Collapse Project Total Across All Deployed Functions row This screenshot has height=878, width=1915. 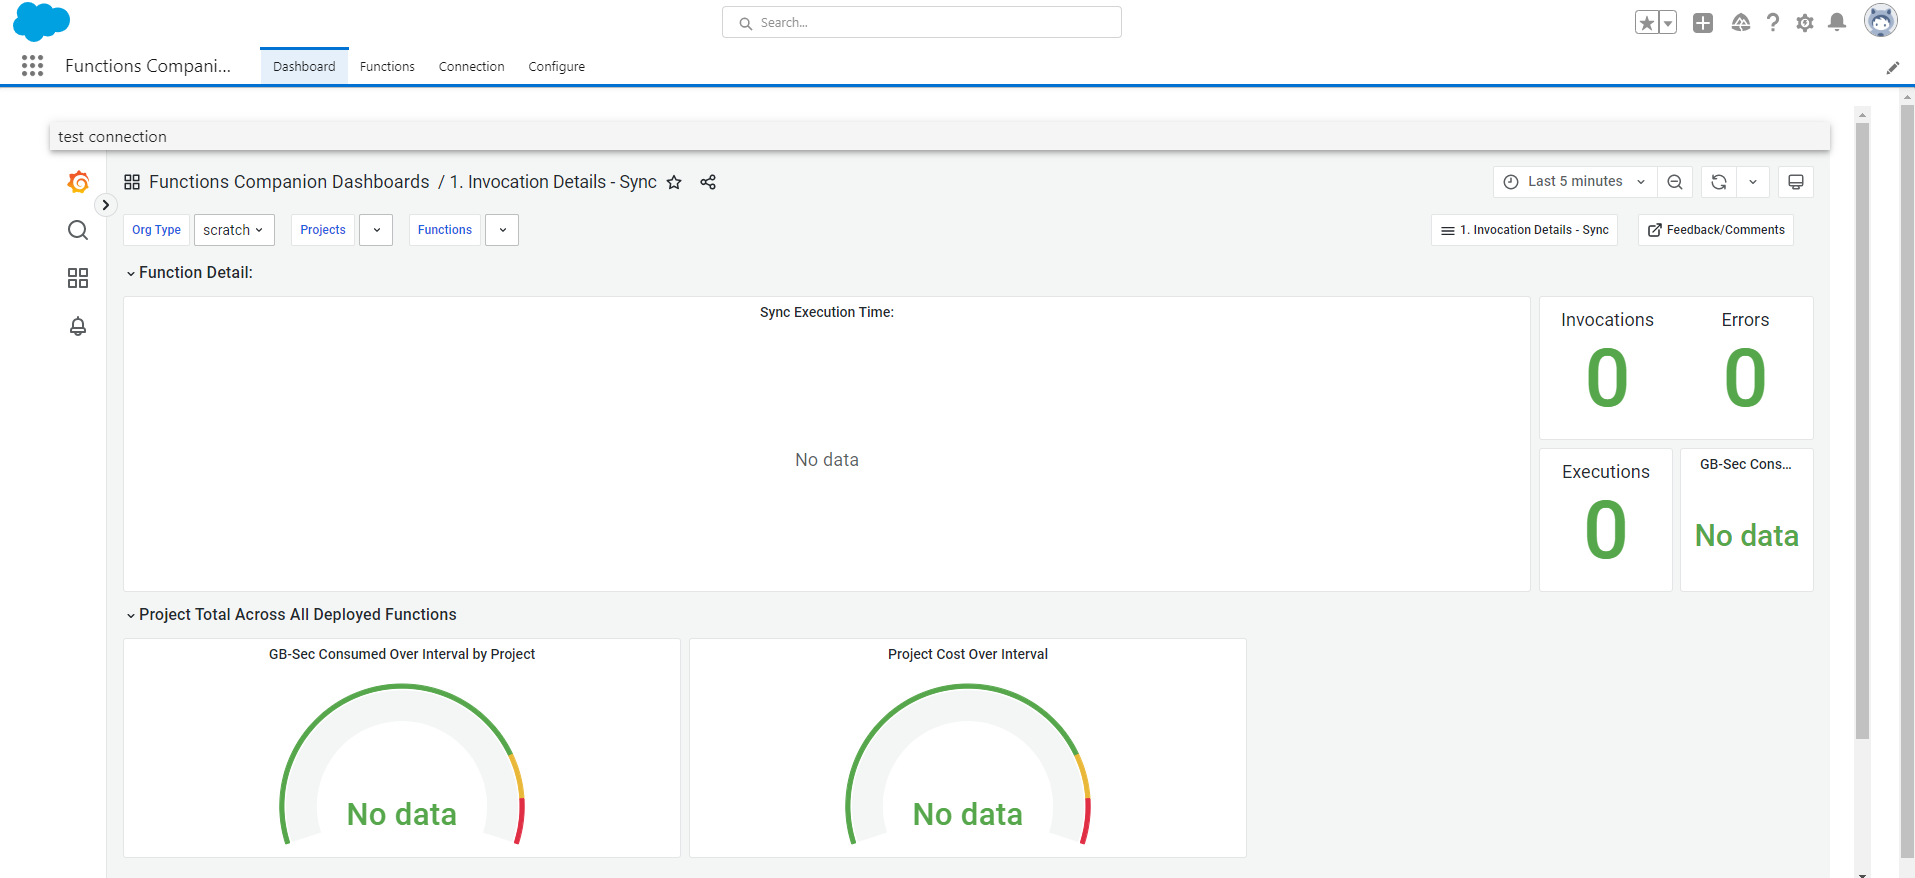point(291,615)
